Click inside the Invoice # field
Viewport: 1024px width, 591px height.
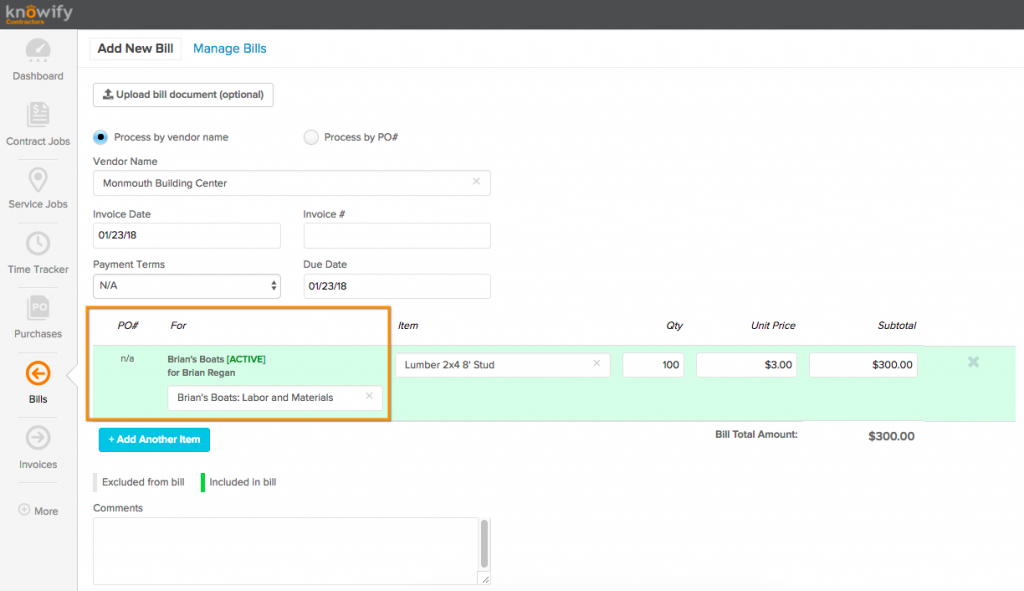coord(396,235)
